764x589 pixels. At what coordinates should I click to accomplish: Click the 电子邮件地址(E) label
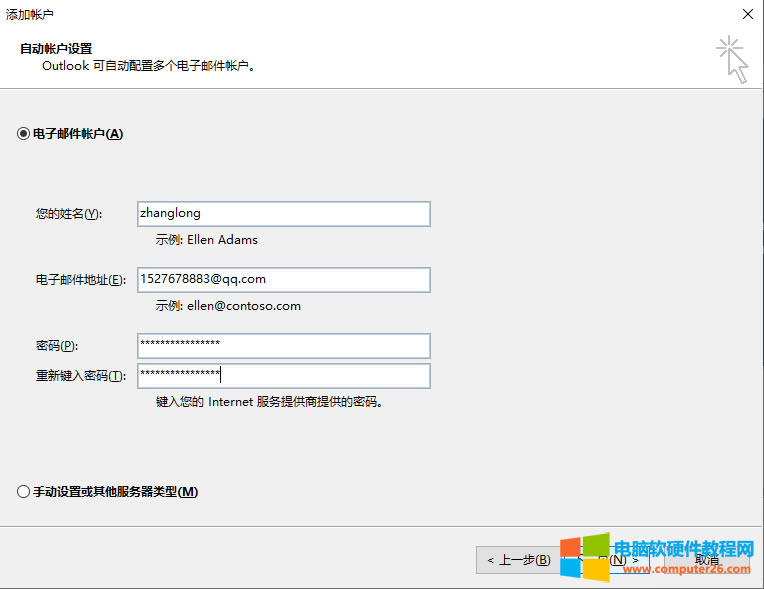pyautogui.click(x=81, y=280)
